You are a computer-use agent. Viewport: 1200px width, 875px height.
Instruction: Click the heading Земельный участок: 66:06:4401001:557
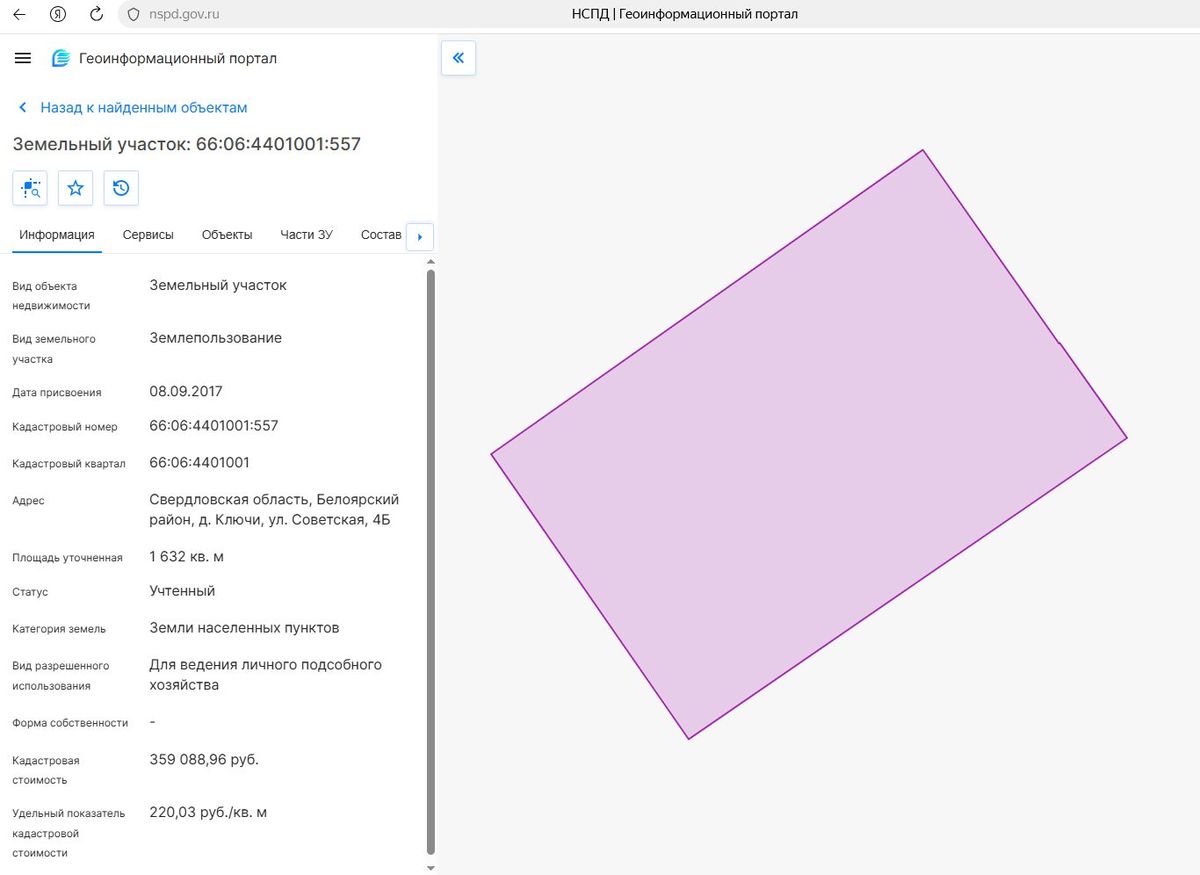click(x=187, y=144)
